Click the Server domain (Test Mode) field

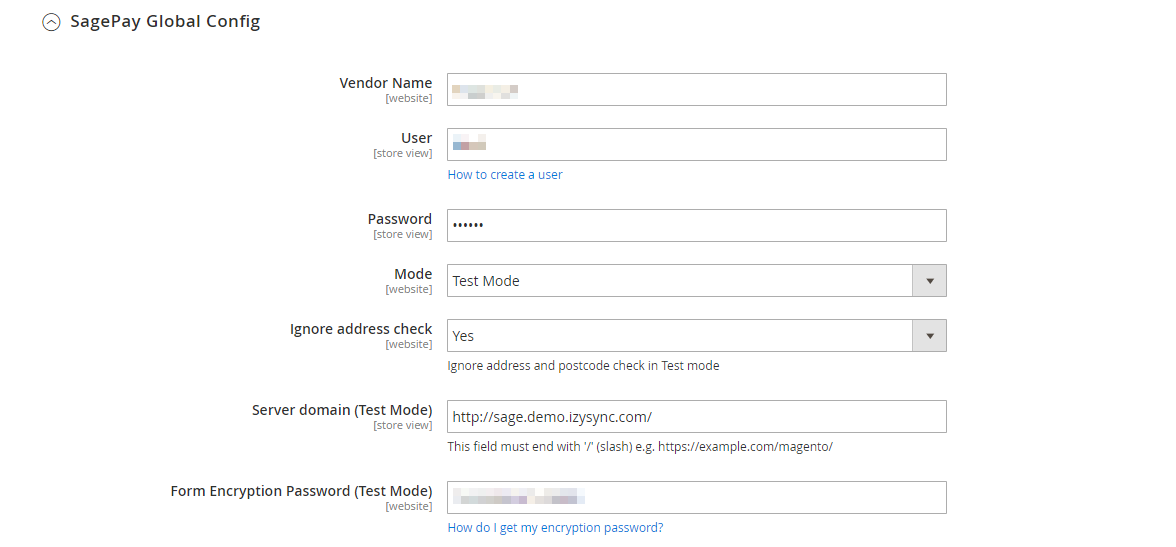(696, 417)
